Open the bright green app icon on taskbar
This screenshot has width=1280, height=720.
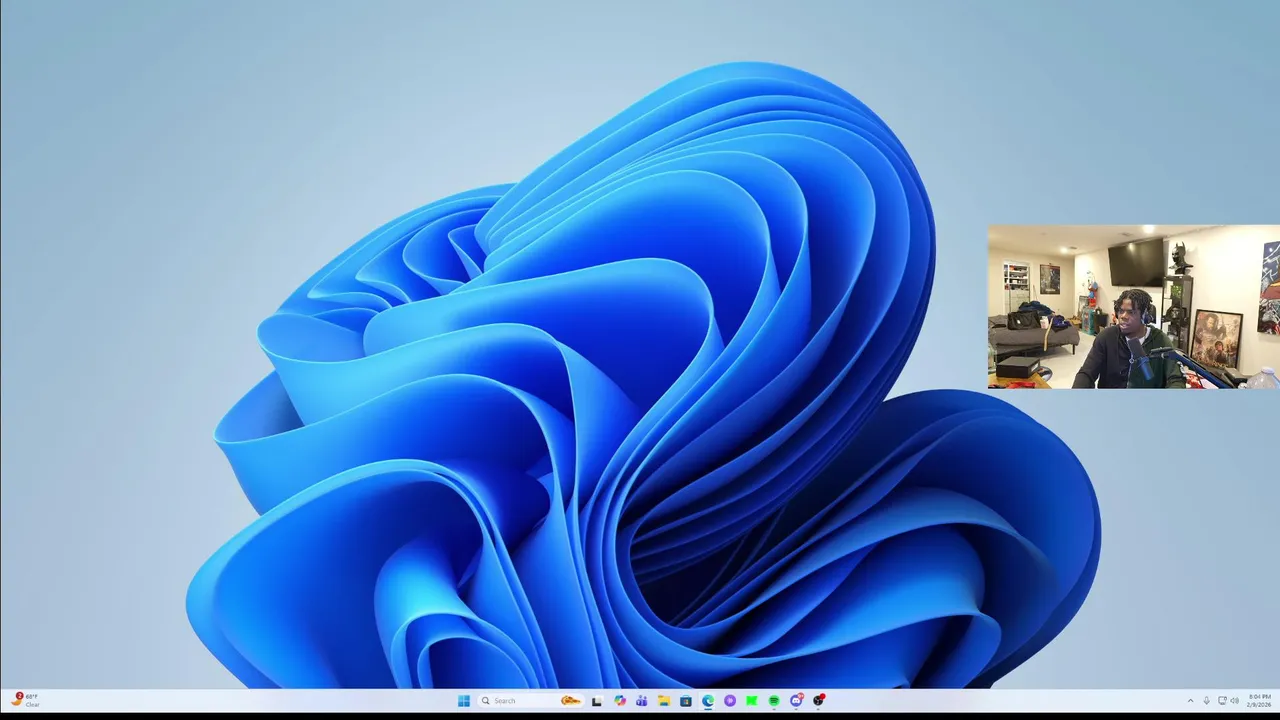[752, 701]
